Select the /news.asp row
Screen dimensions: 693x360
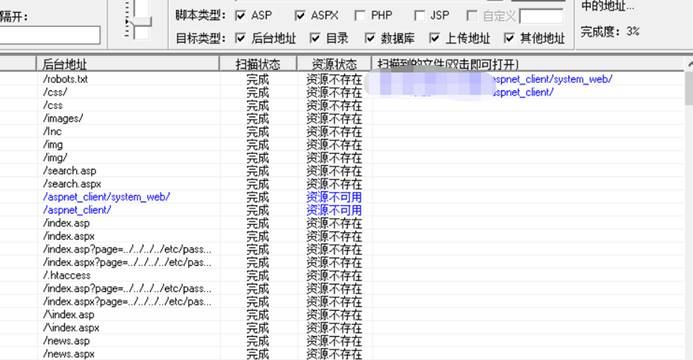tap(66, 341)
